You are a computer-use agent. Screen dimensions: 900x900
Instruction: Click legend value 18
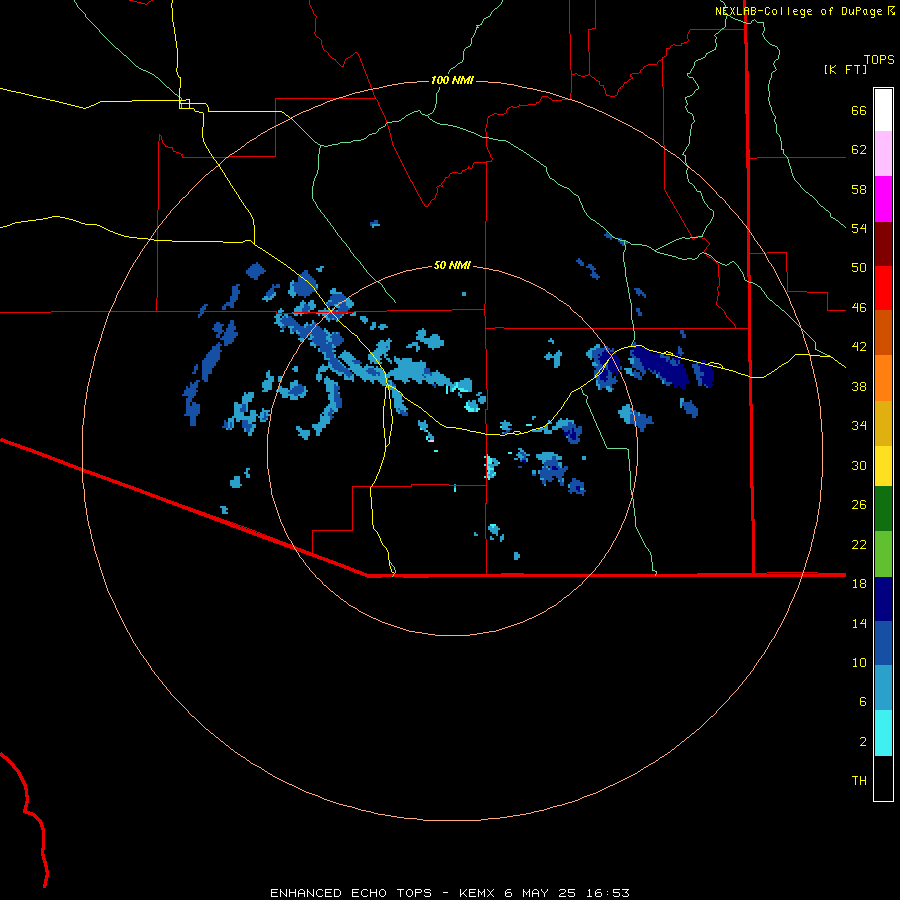[859, 584]
